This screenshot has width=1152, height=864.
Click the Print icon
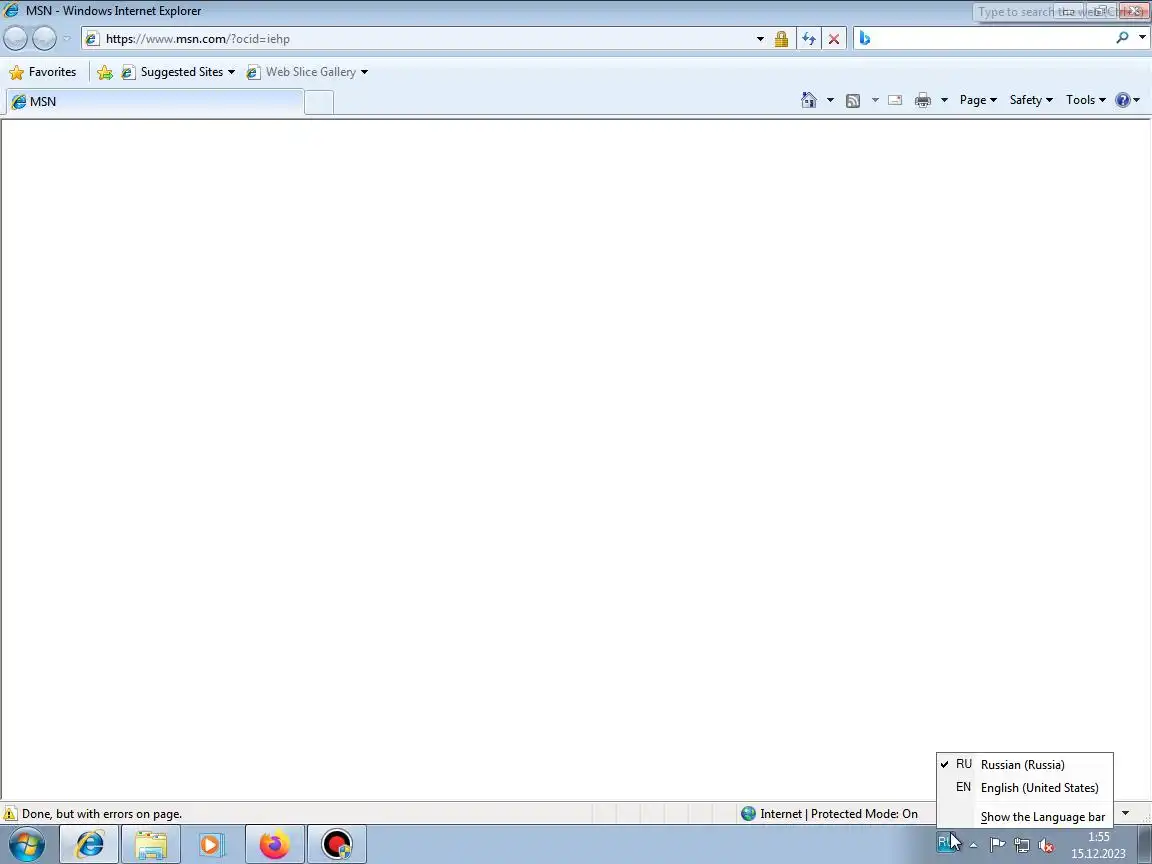click(x=923, y=101)
